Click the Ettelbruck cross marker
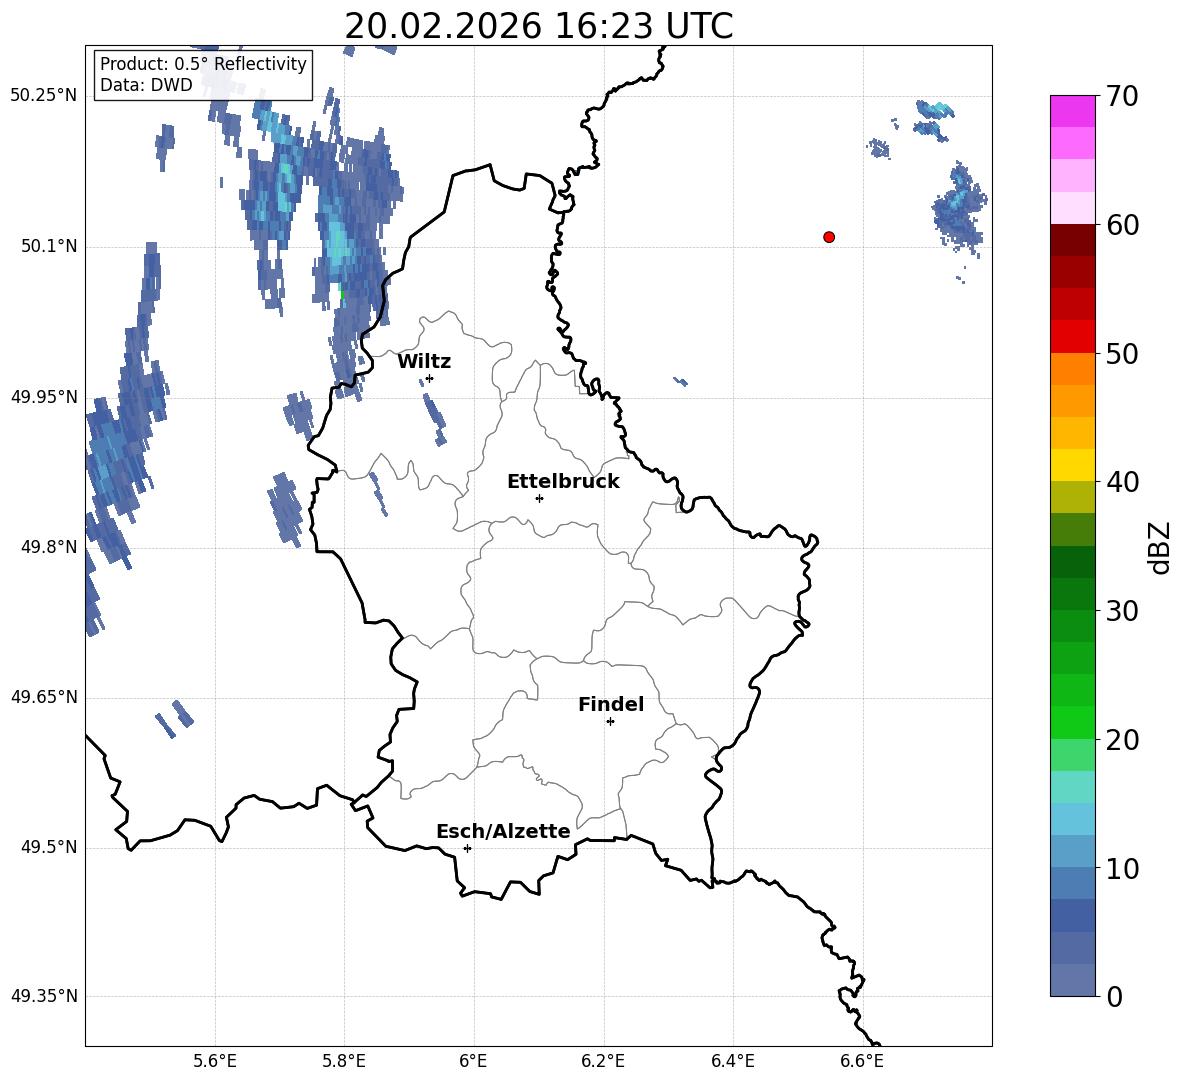The height and width of the screenshot is (1081, 1184). 539,498
